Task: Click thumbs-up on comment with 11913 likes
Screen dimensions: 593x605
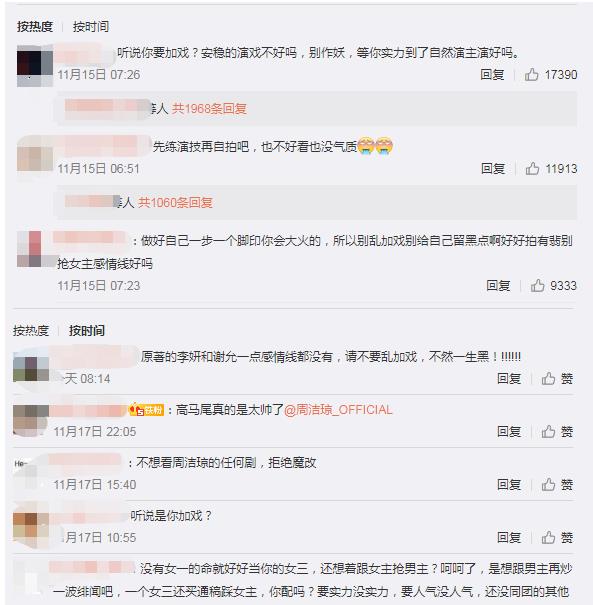Action: pyautogui.click(x=551, y=169)
